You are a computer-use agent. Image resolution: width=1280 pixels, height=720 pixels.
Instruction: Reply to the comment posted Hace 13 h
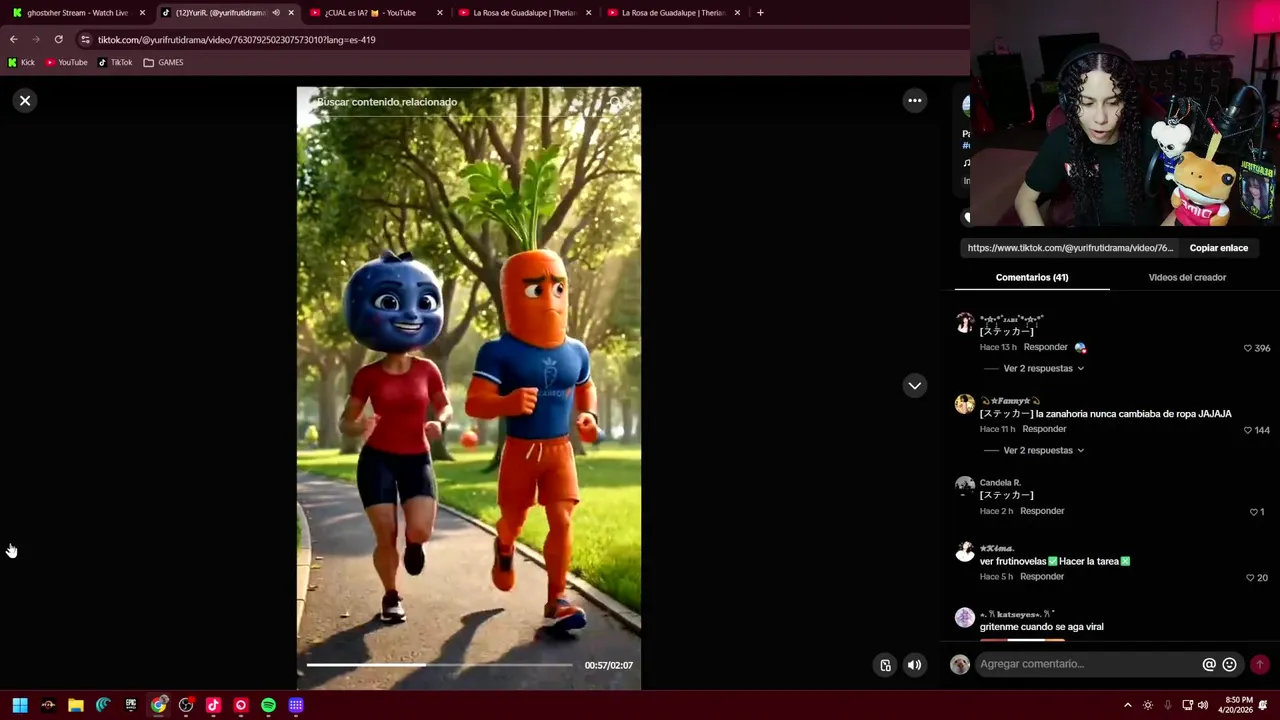(x=1045, y=347)
